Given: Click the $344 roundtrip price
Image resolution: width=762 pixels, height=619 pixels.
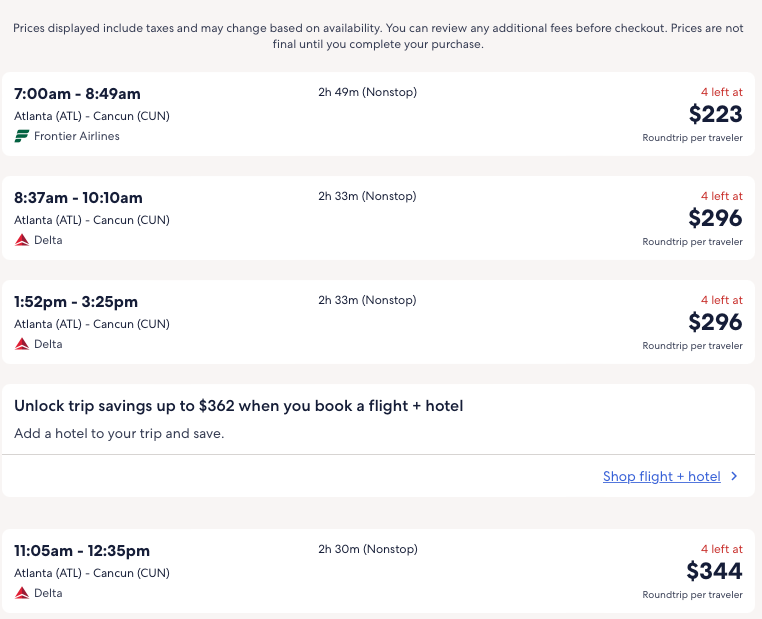Looking at the screenshot, I should (x=714, y=571).
